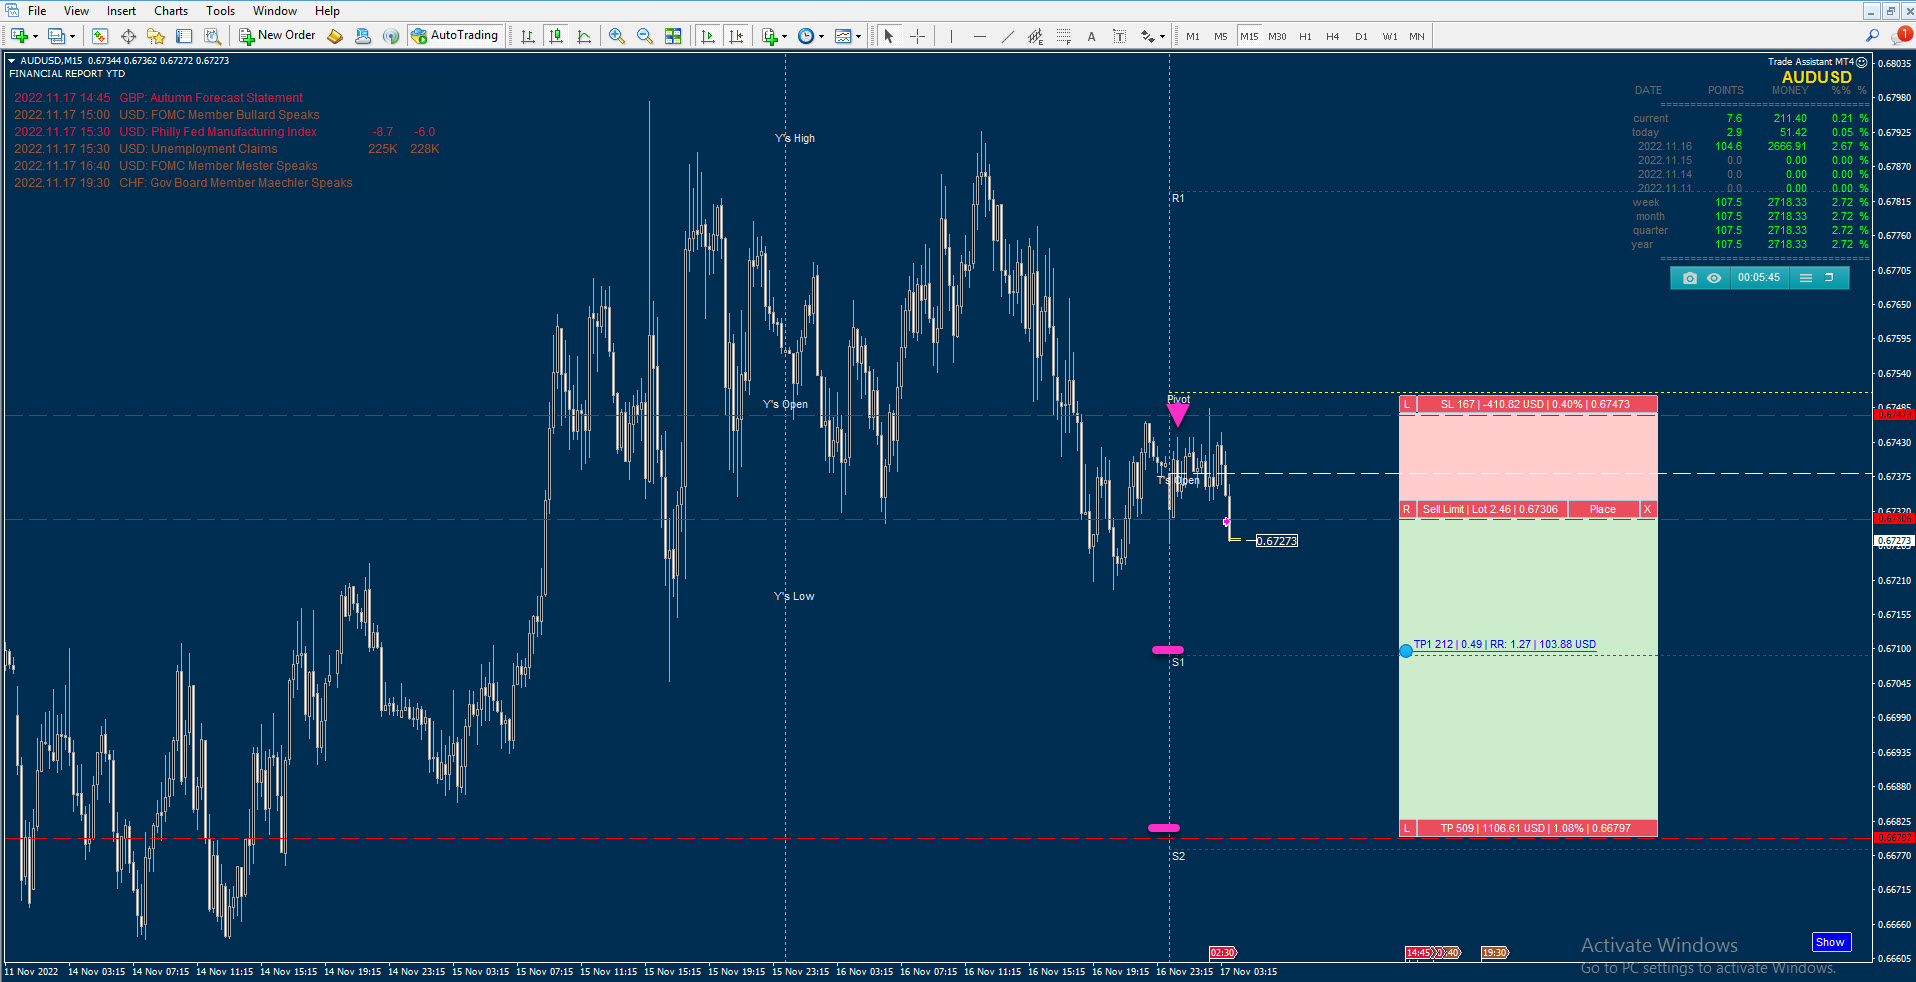Select the equidistant channel tool

tap(1035, 36)
